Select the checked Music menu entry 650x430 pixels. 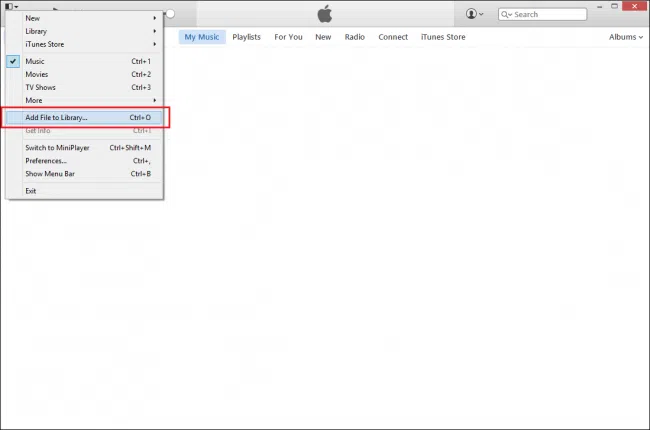pyautogui.click(x=35, y=61)
